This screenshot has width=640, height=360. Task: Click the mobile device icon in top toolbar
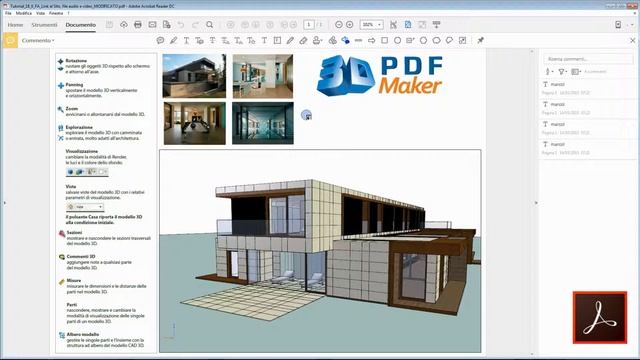(x=618, y=25)
